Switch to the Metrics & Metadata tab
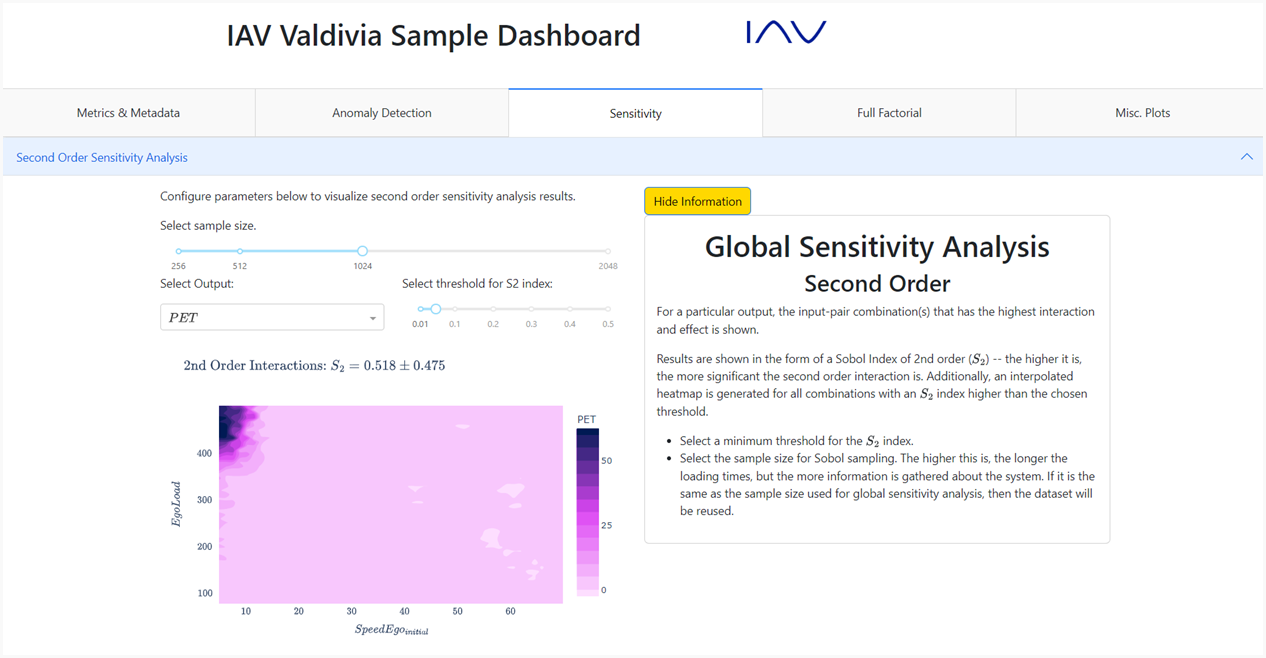 click(128, 113)
